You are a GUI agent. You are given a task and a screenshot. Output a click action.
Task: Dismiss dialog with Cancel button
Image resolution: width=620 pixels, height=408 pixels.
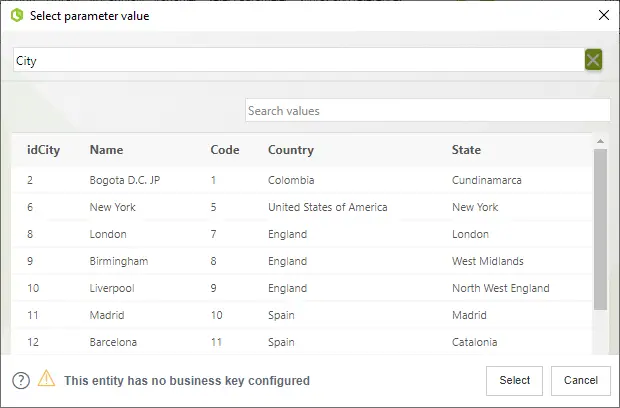pyautogui.click(x=580, y=380)
